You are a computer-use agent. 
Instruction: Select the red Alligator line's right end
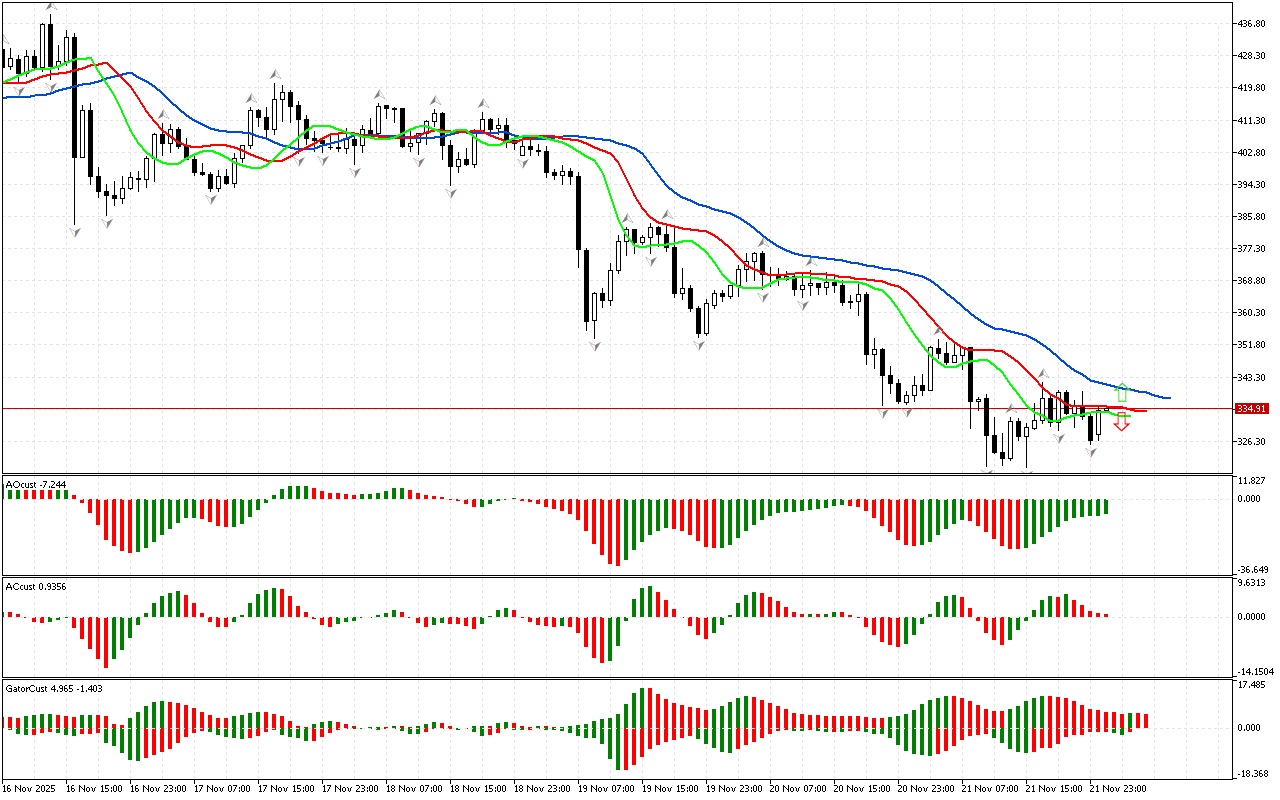coord(1143,410)
